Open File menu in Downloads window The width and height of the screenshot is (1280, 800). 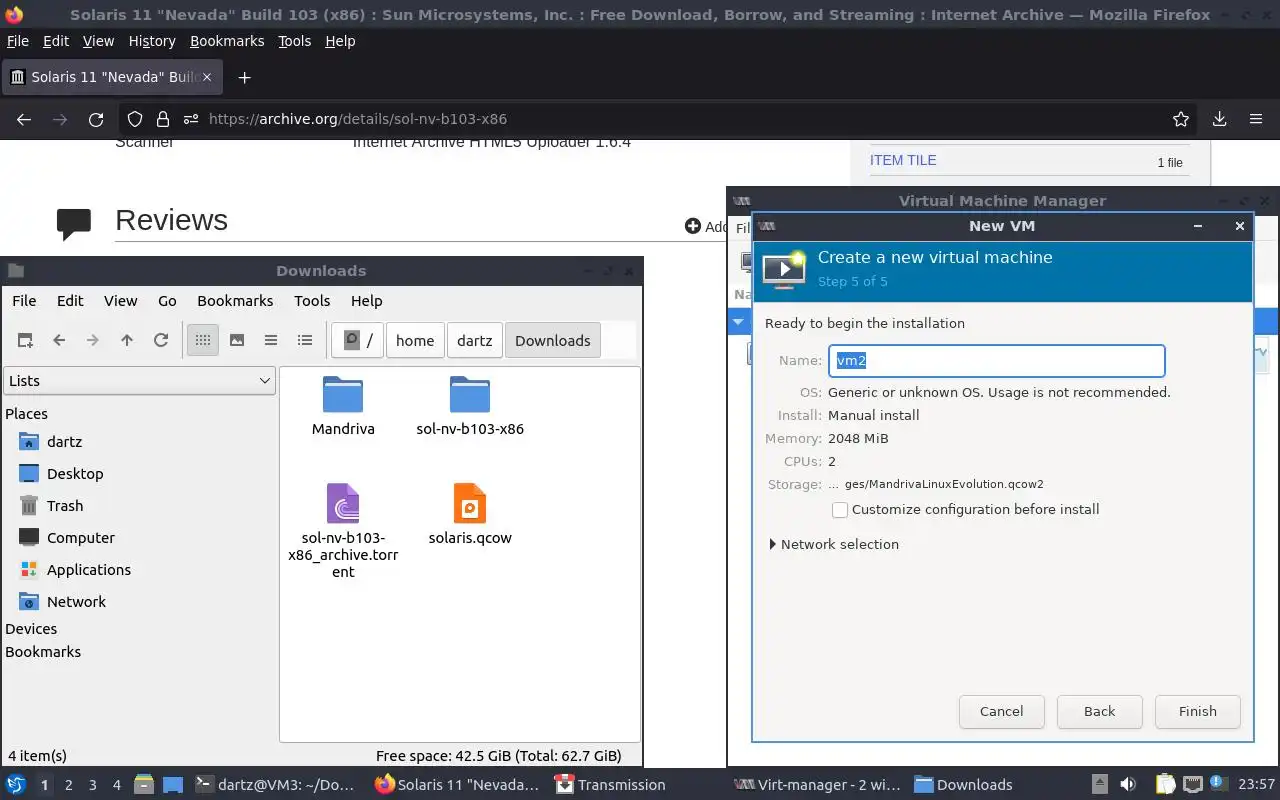24,300
